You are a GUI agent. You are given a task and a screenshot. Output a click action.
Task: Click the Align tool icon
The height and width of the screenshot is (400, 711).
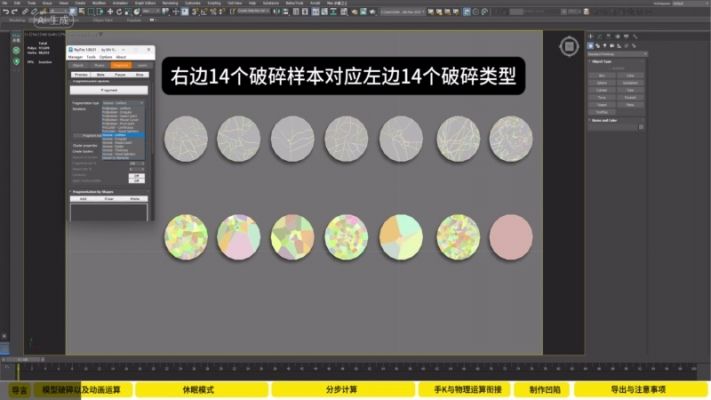286,12
